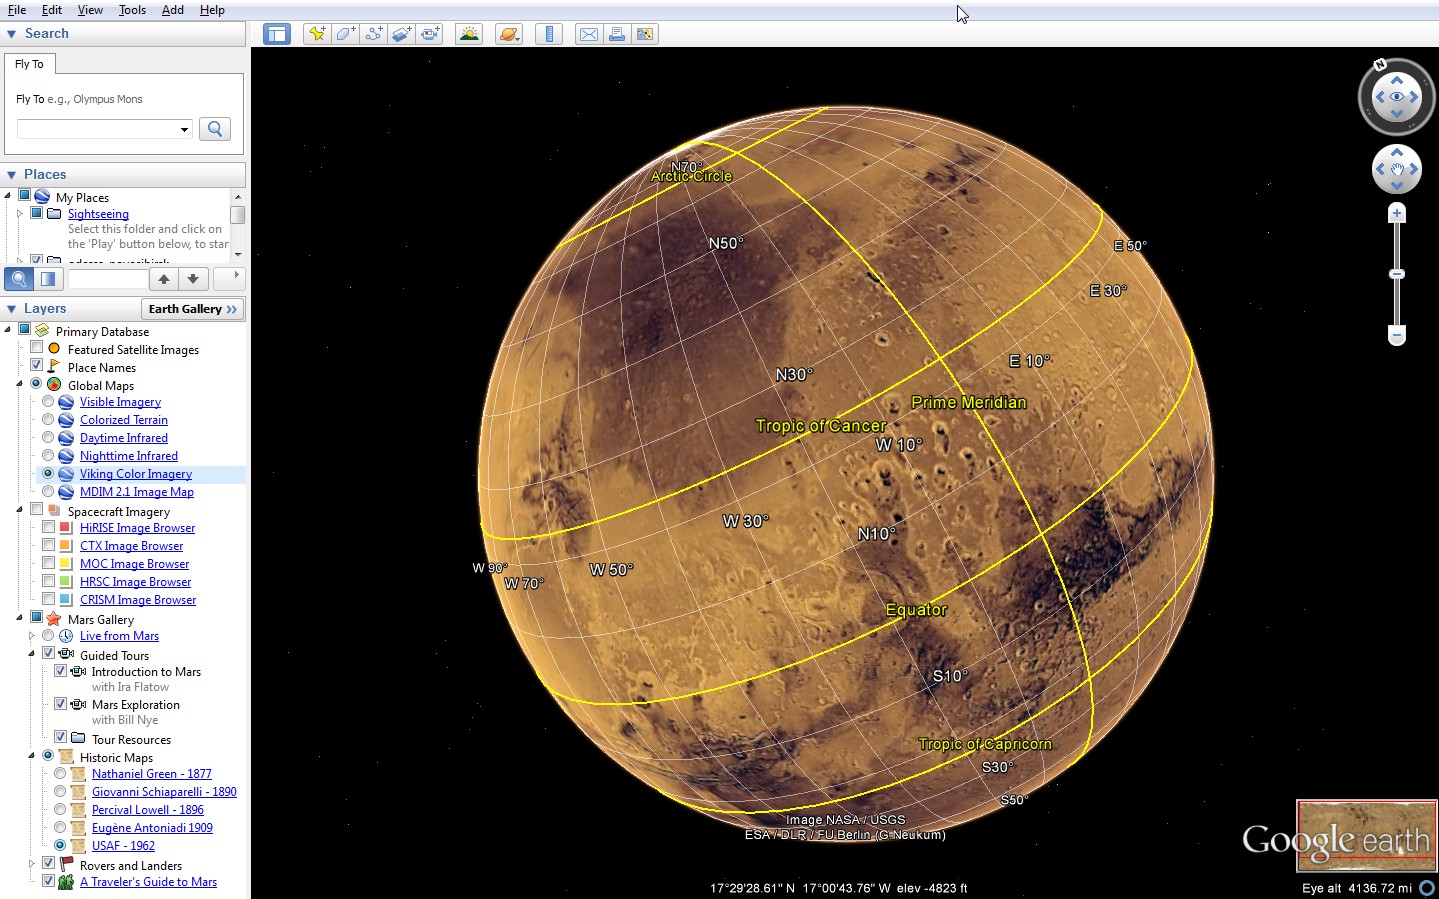Select the Add Path tool
This screenshot has width=1439, height=899.
[373, 33]
